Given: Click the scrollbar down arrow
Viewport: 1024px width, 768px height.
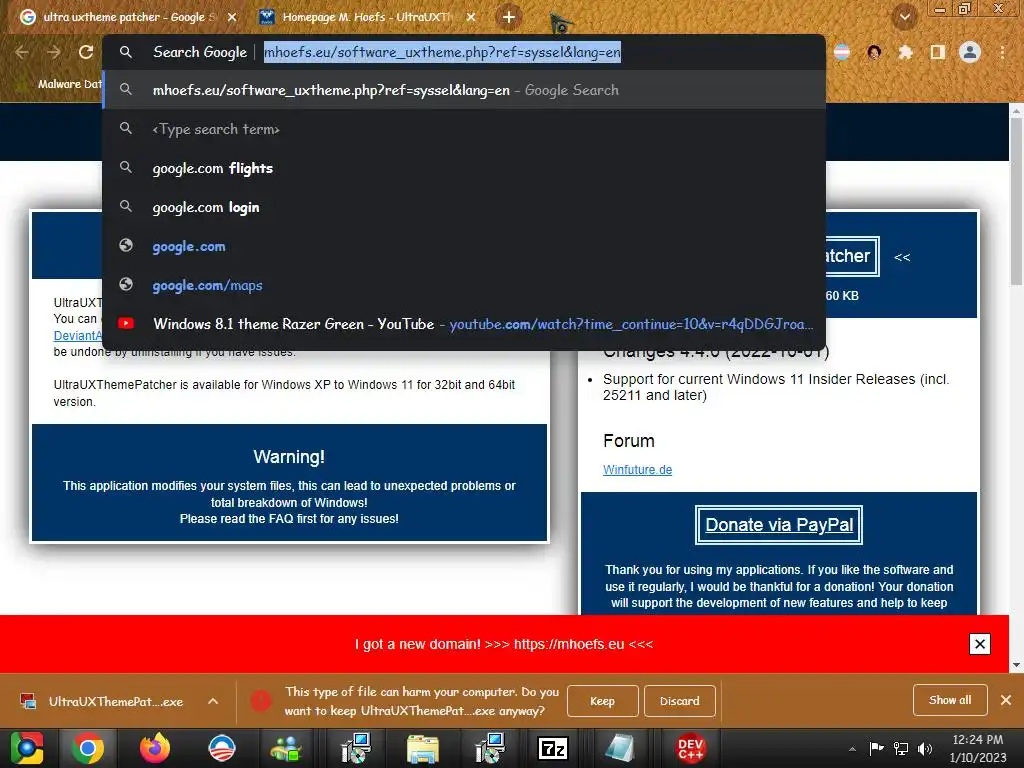Looking at the screenshot, I should (1016, 665).
